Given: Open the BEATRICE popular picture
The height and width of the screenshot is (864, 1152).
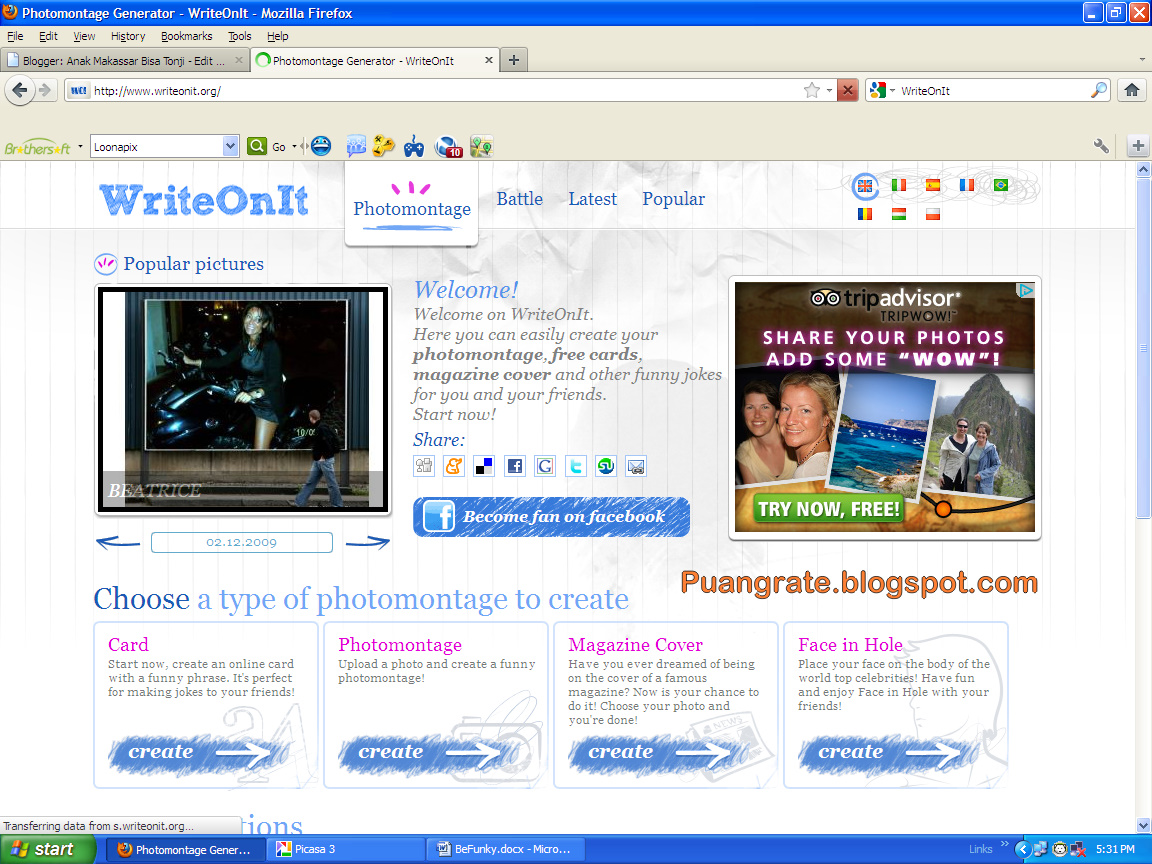Looking at the screenshot, I should [x=242, y=400].
